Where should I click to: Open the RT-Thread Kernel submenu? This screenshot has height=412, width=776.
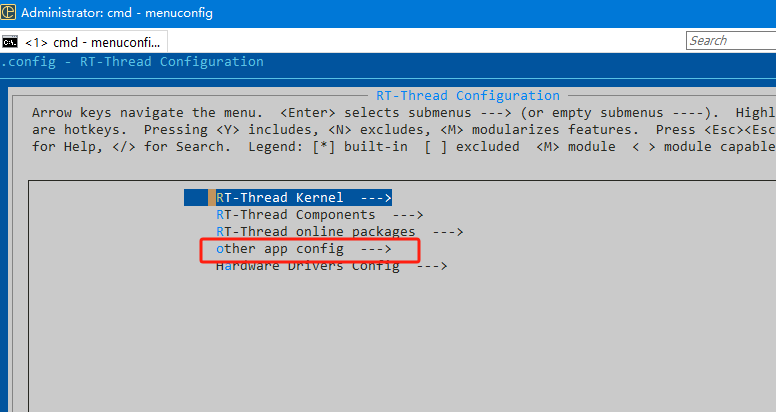pos(288,198)
